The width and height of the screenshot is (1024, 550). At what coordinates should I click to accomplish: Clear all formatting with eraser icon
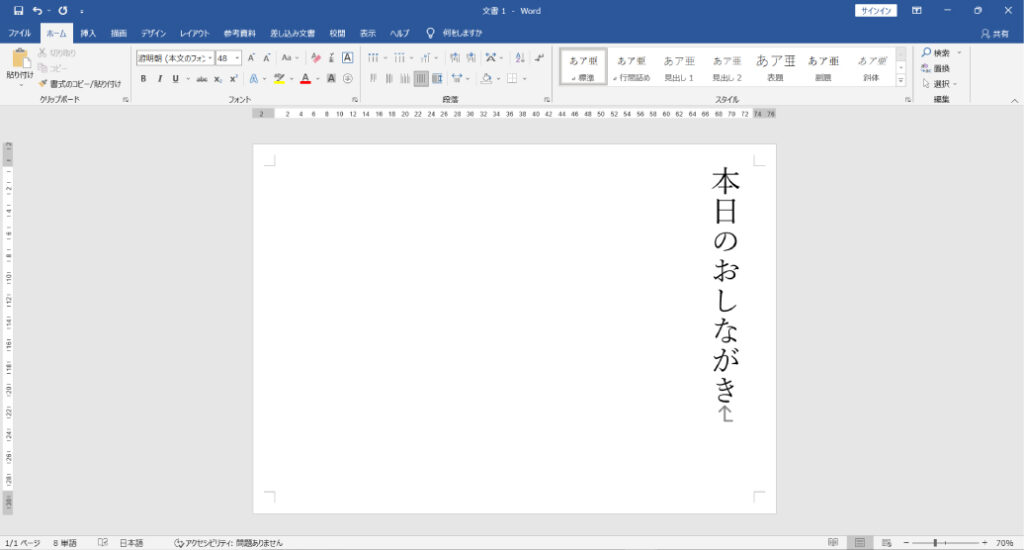pyautogui.click(x=316, y=58)
